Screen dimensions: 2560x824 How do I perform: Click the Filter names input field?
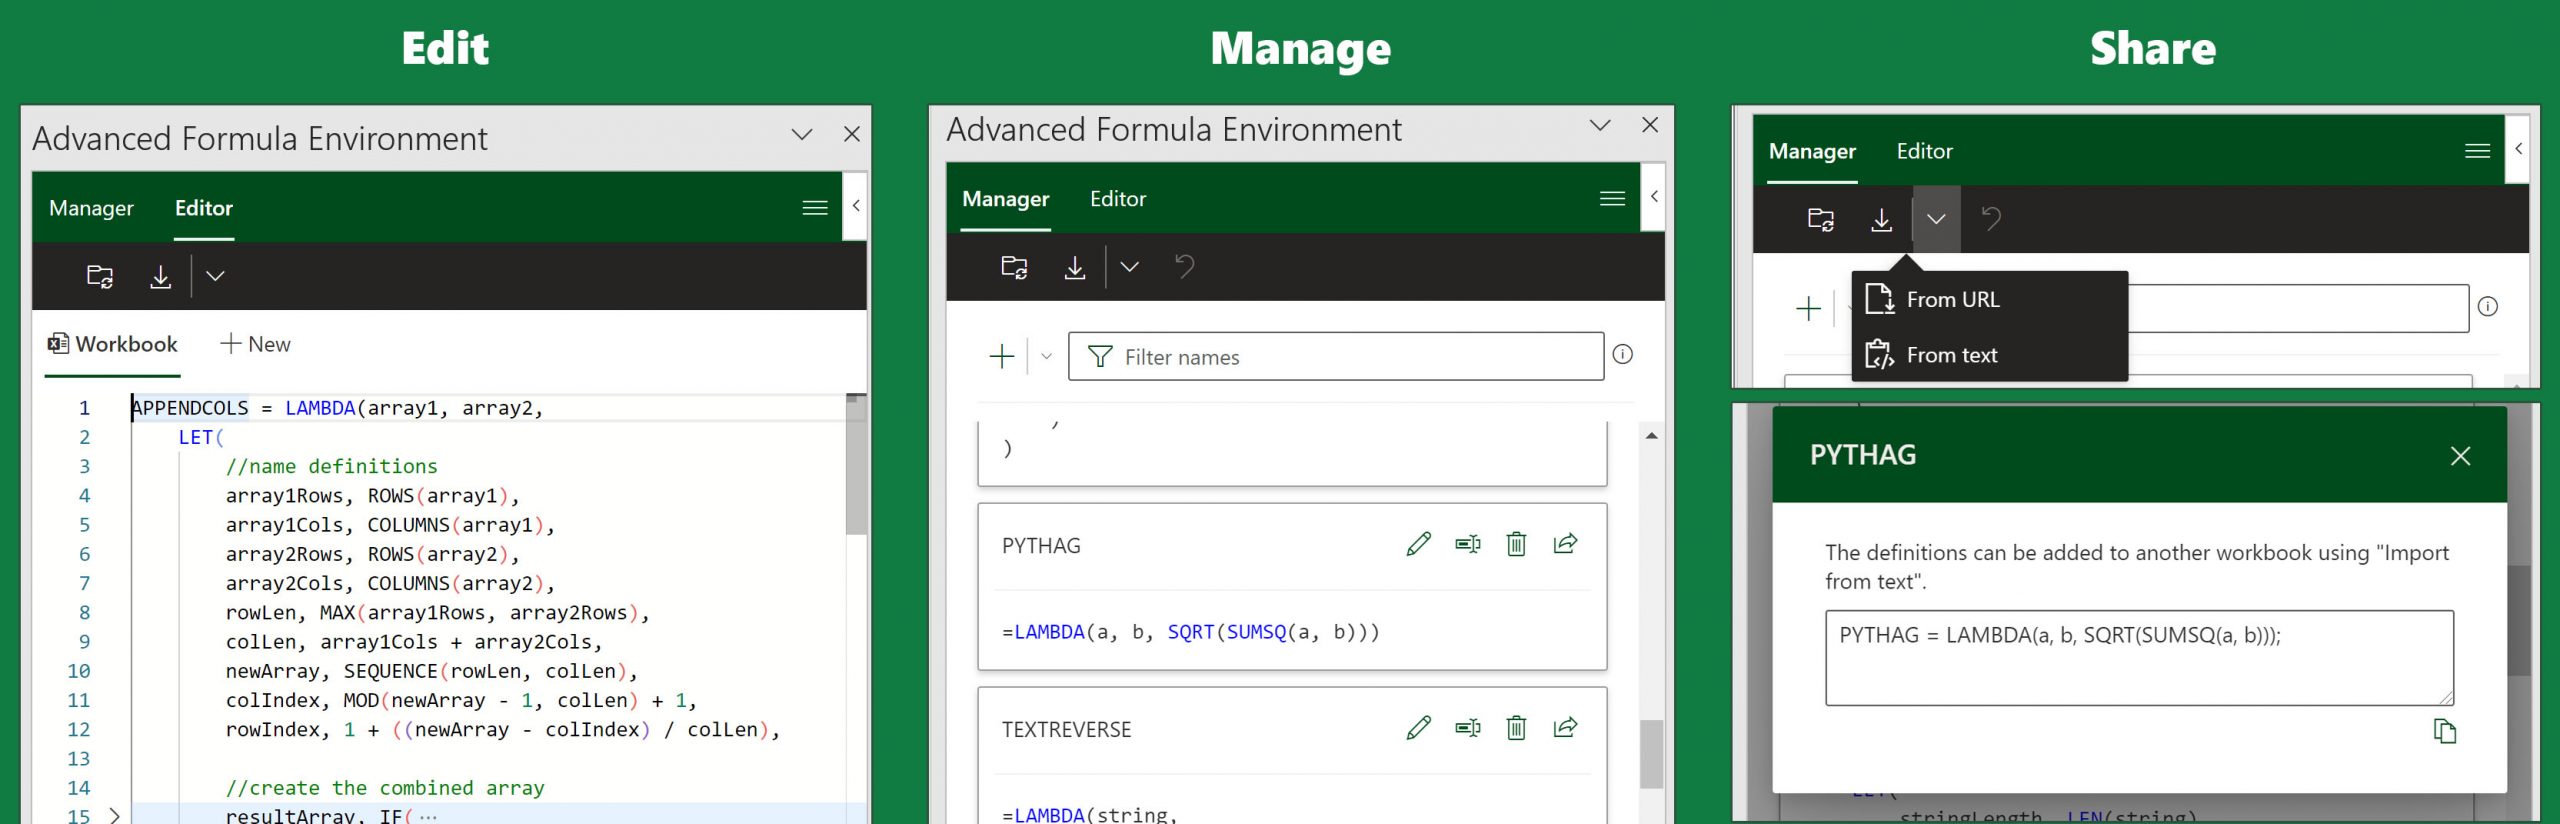[1336, 356]
